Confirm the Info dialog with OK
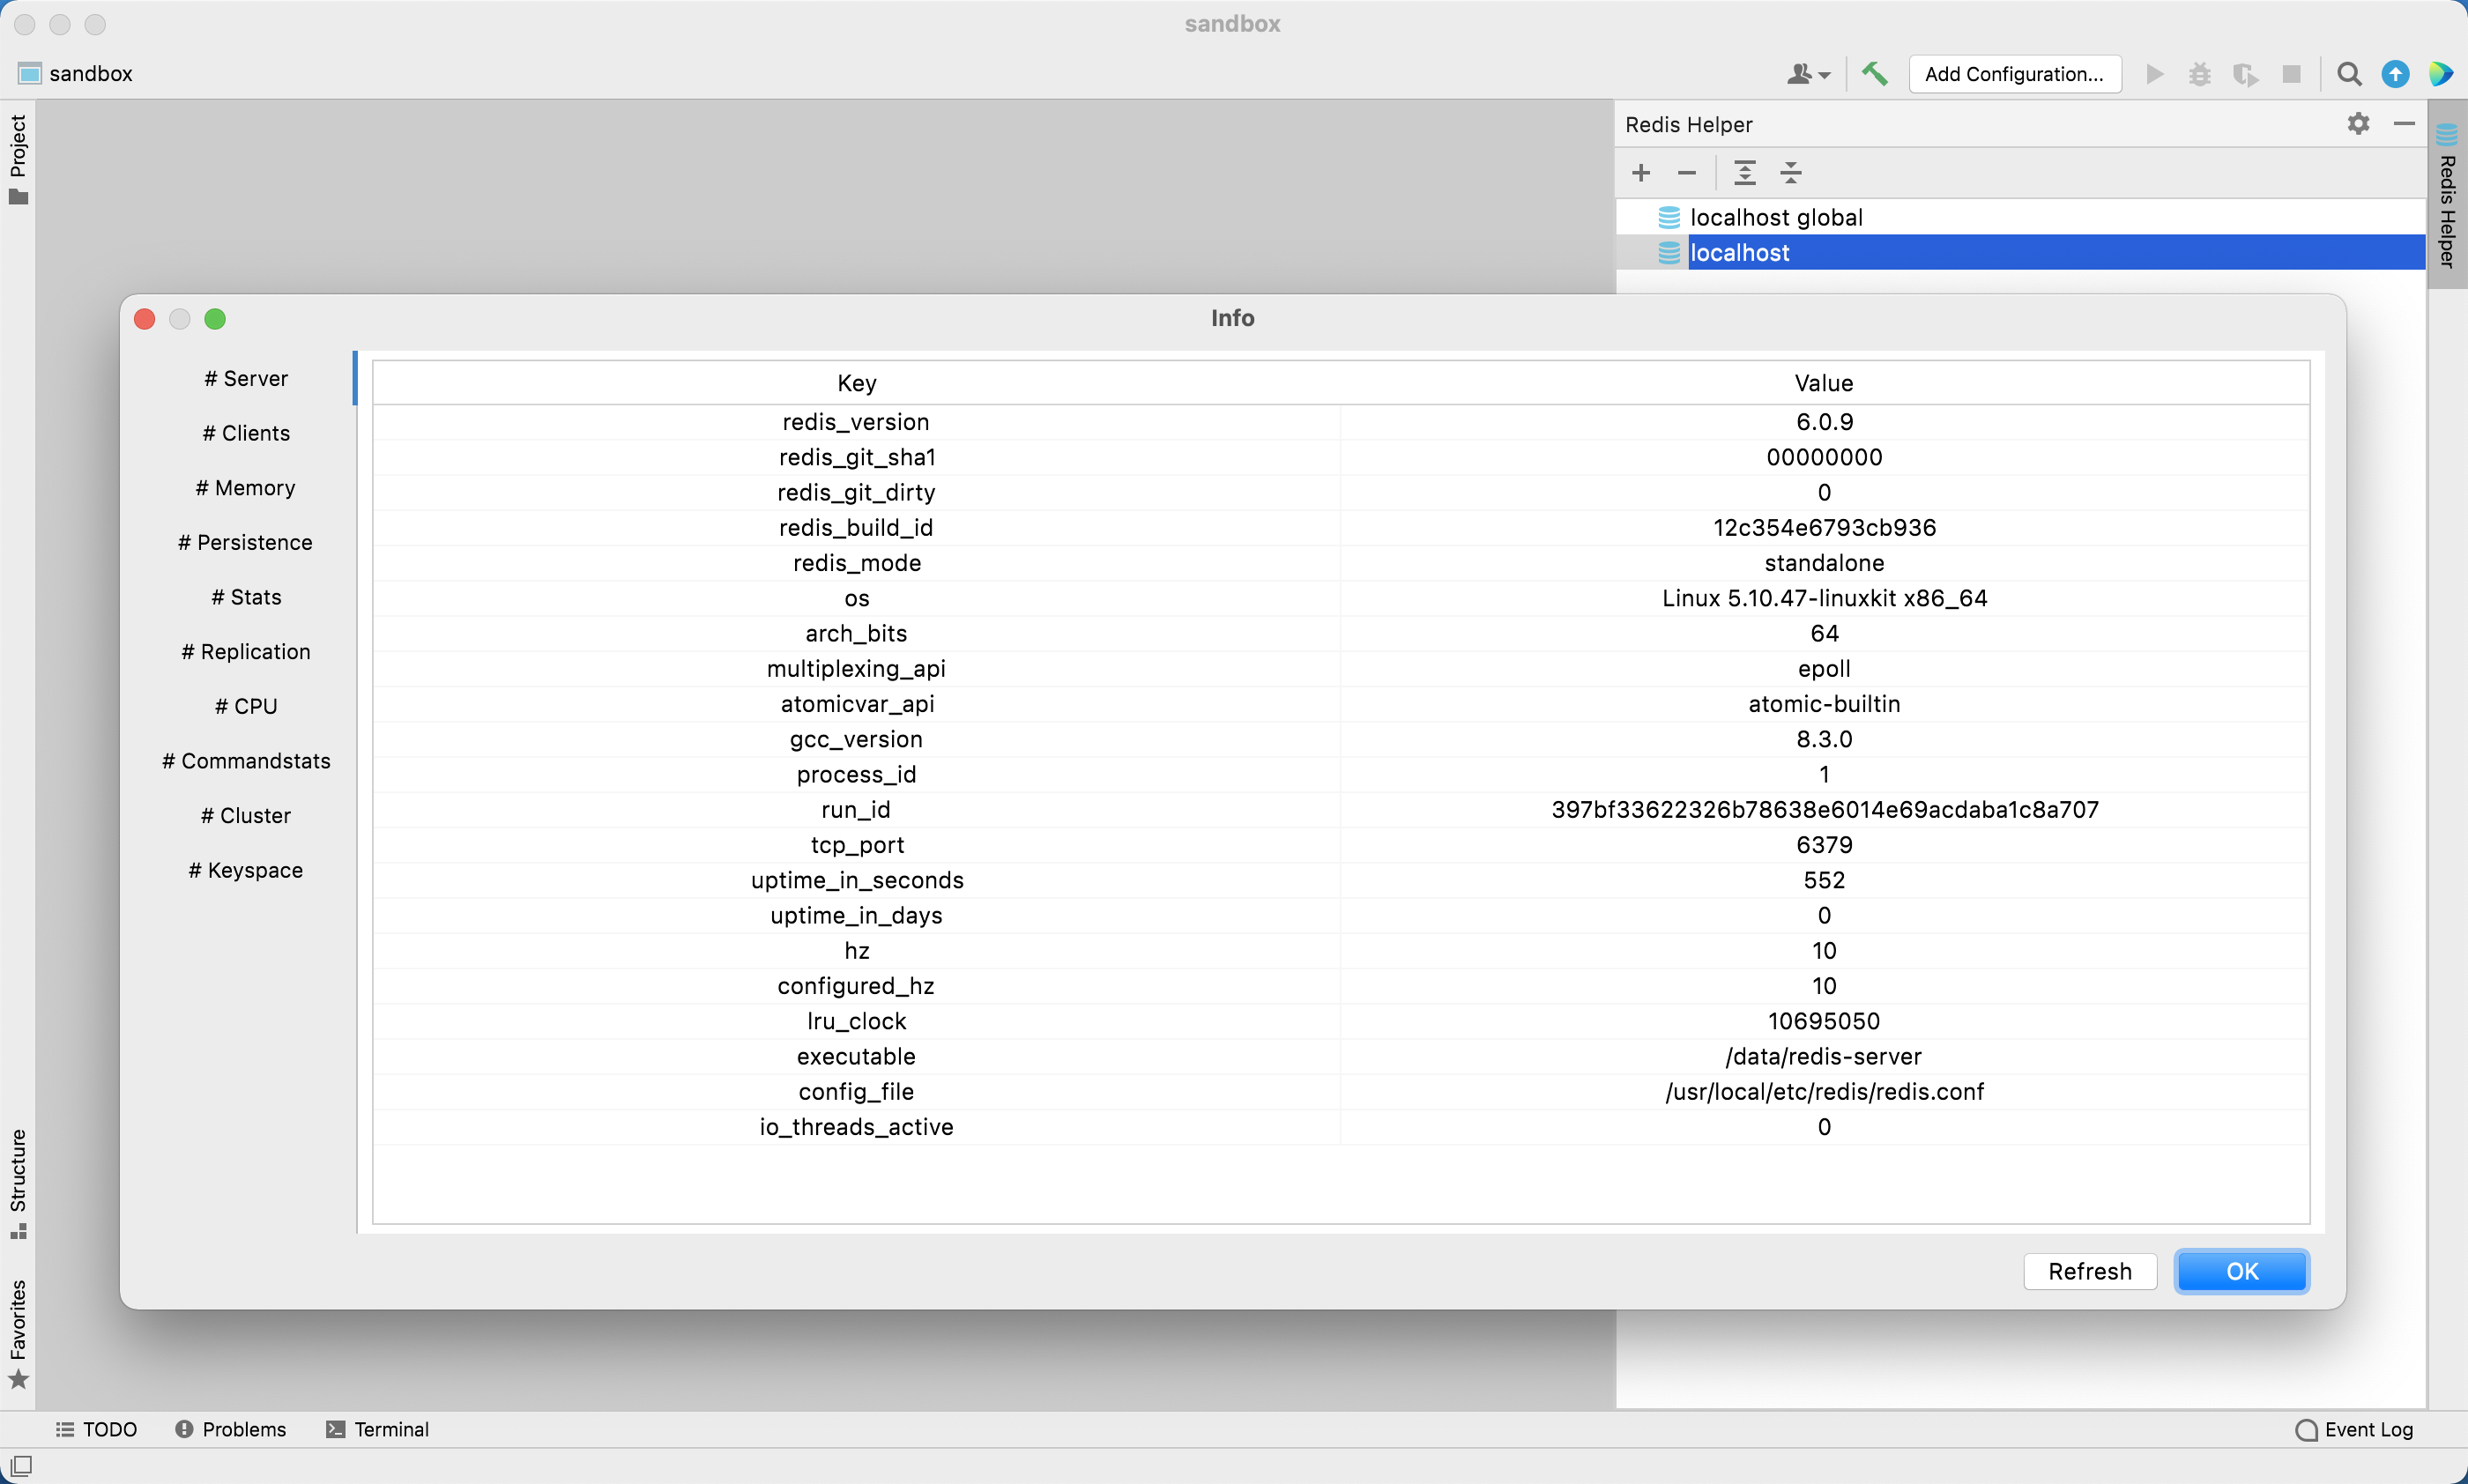This screenshot has height=1484, width=2468. point(2241,1271)
